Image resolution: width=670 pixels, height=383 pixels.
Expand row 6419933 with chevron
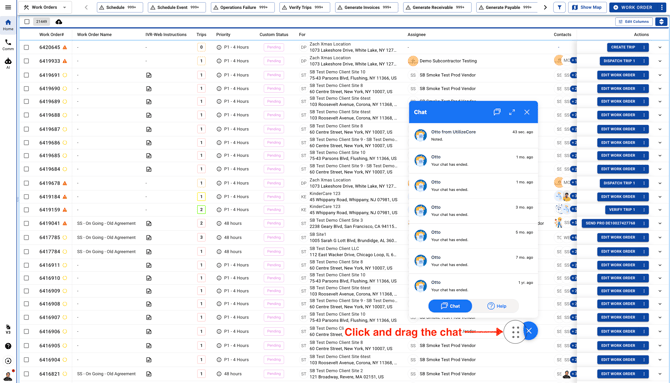[x=660, y=61]
